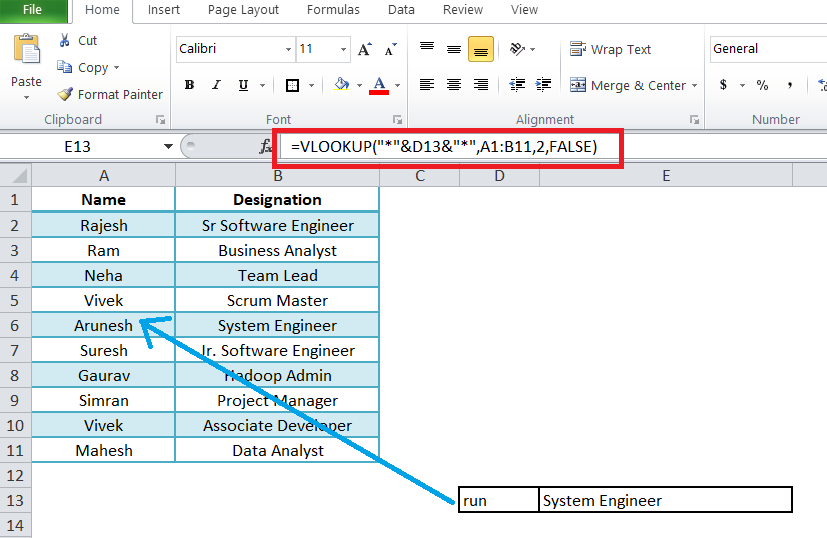
Task: Switch to the Formulas tab
Action: coord(333,10)
